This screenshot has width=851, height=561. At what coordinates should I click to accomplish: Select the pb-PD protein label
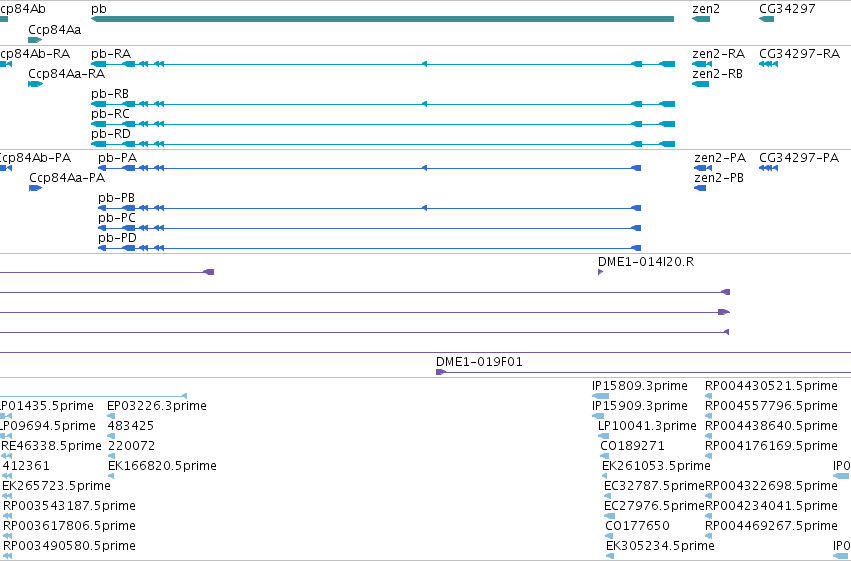point(117,238)
